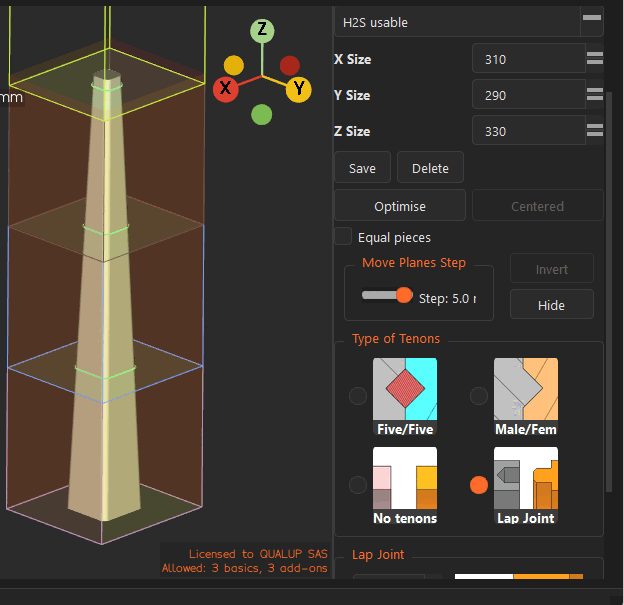The height and width of the screenshot is (605, 624).
Task: Click the Delete button
Action: coord(430,168)
